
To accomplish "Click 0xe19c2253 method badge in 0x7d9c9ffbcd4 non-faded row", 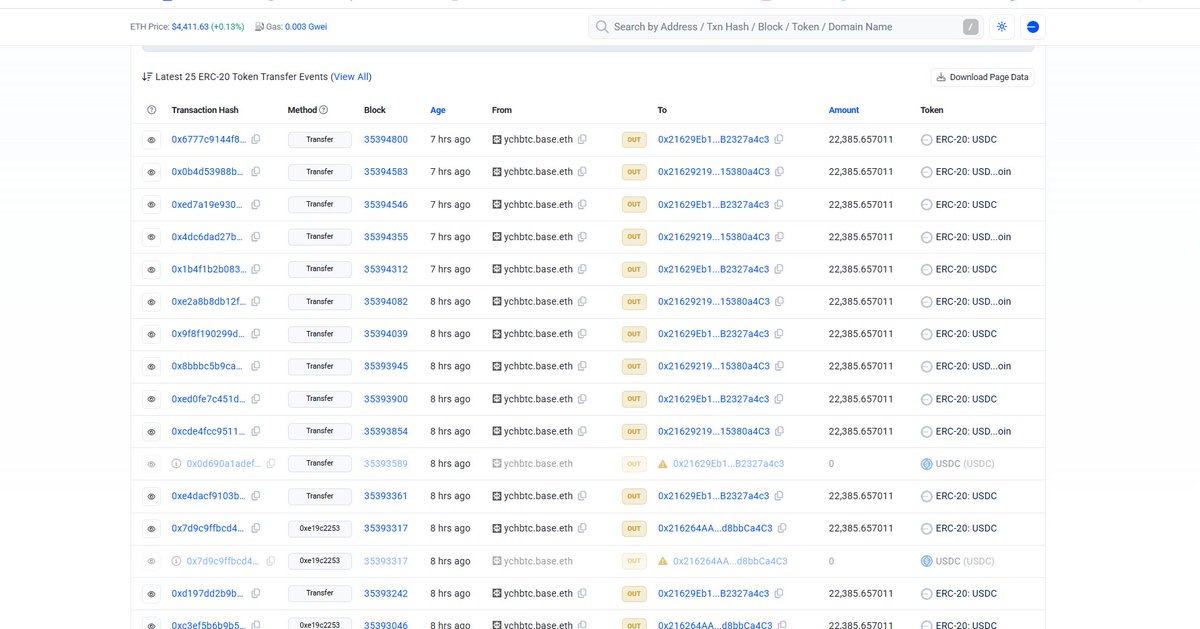I will (x=320, y=528).
